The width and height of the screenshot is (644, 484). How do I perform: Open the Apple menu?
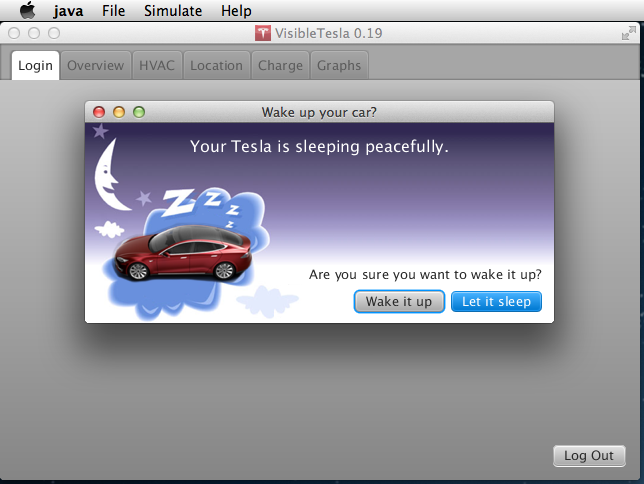tap(28, 10)
